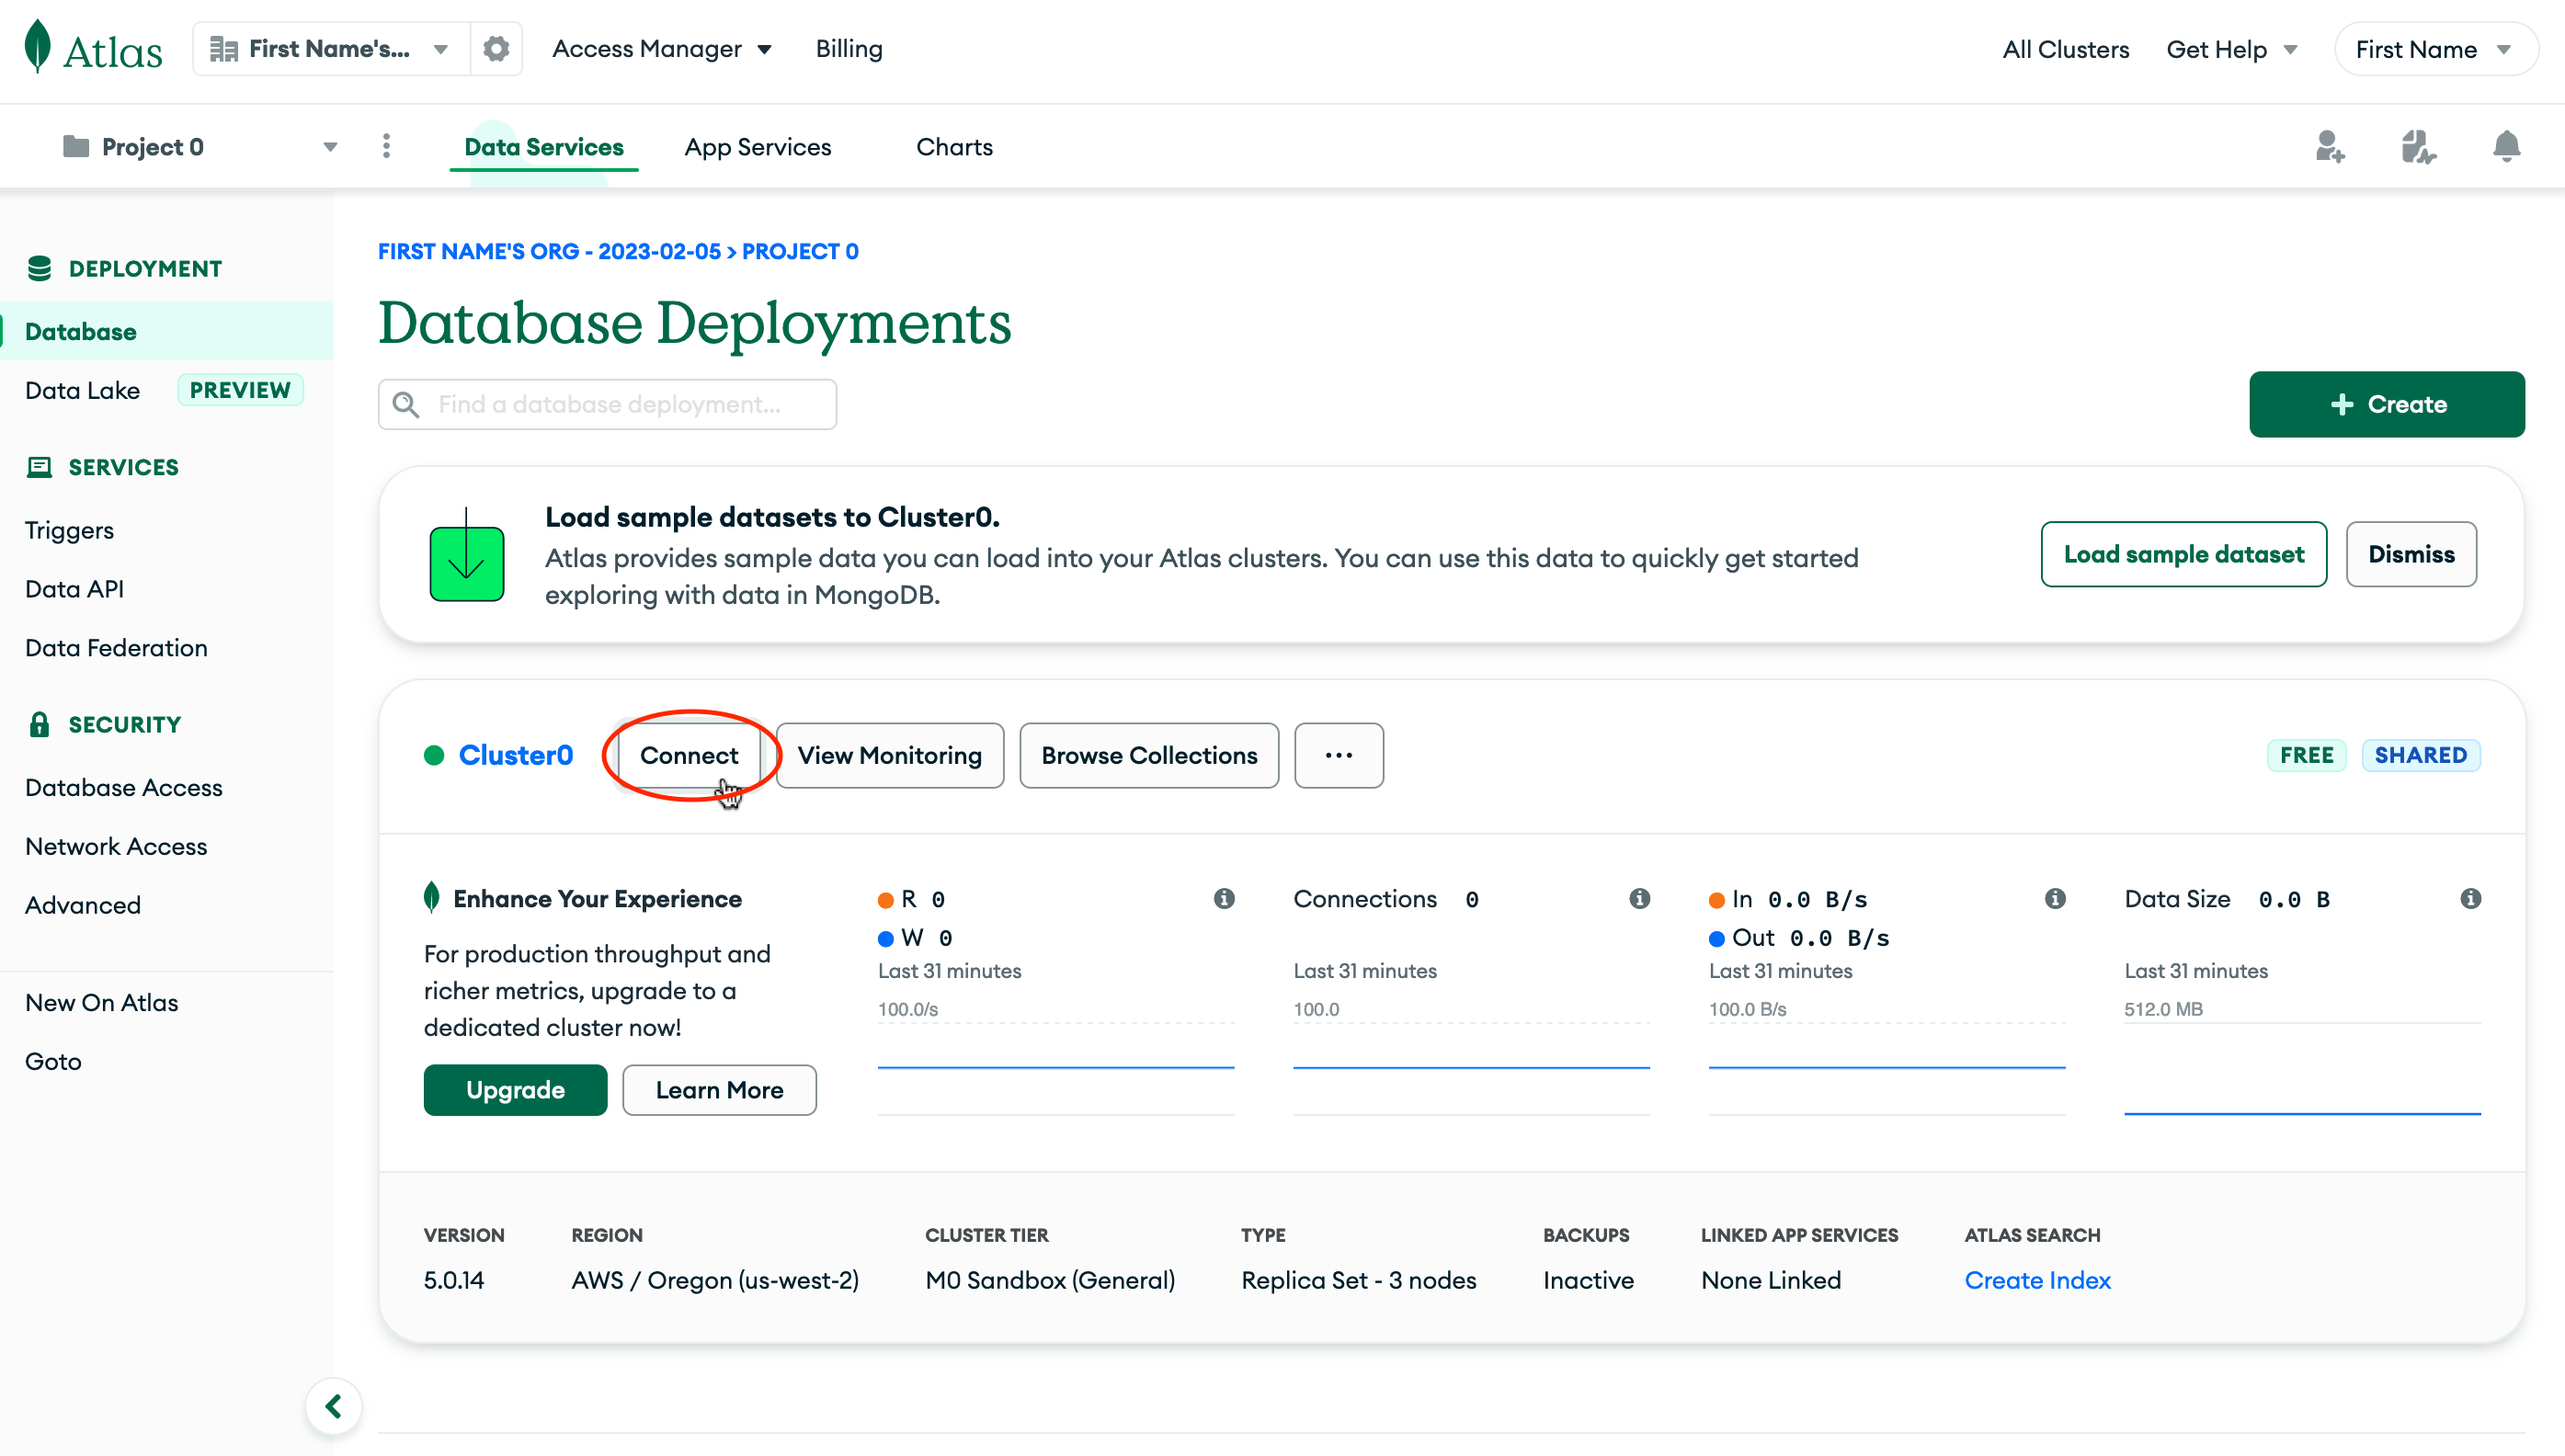Click the Load sample dataset button
2565x1456 pixels.
tap(2183, 554)
